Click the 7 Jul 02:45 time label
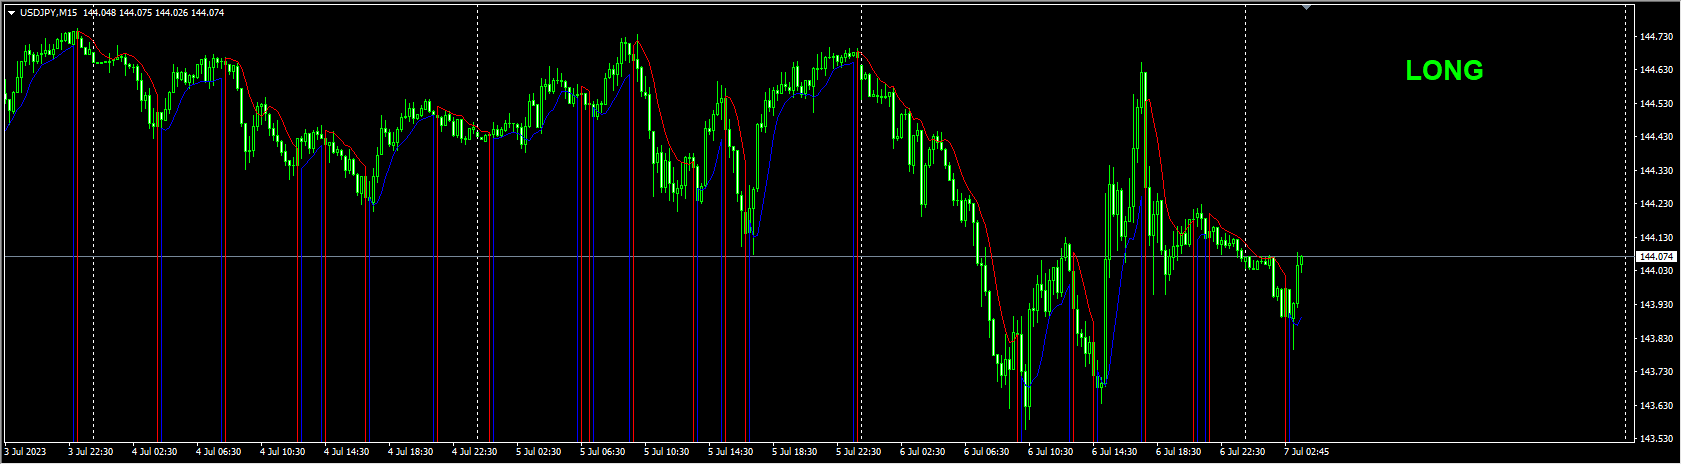Screen dimensions: 1682x465 1306,452
